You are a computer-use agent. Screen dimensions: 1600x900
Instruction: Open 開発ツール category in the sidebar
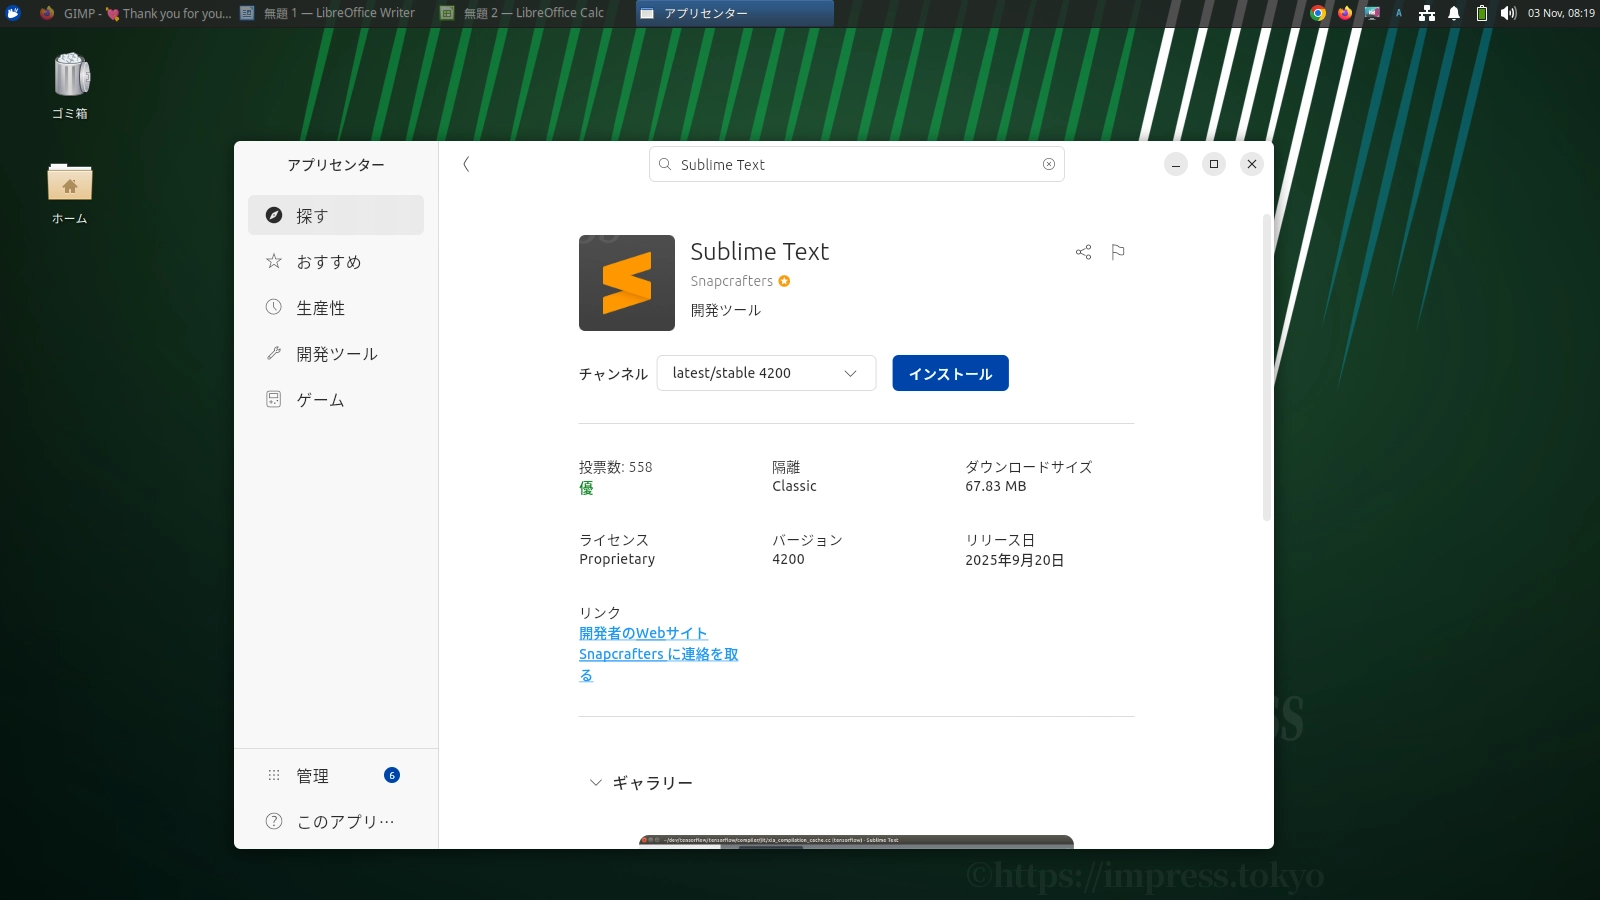click(x=336, y=353)
